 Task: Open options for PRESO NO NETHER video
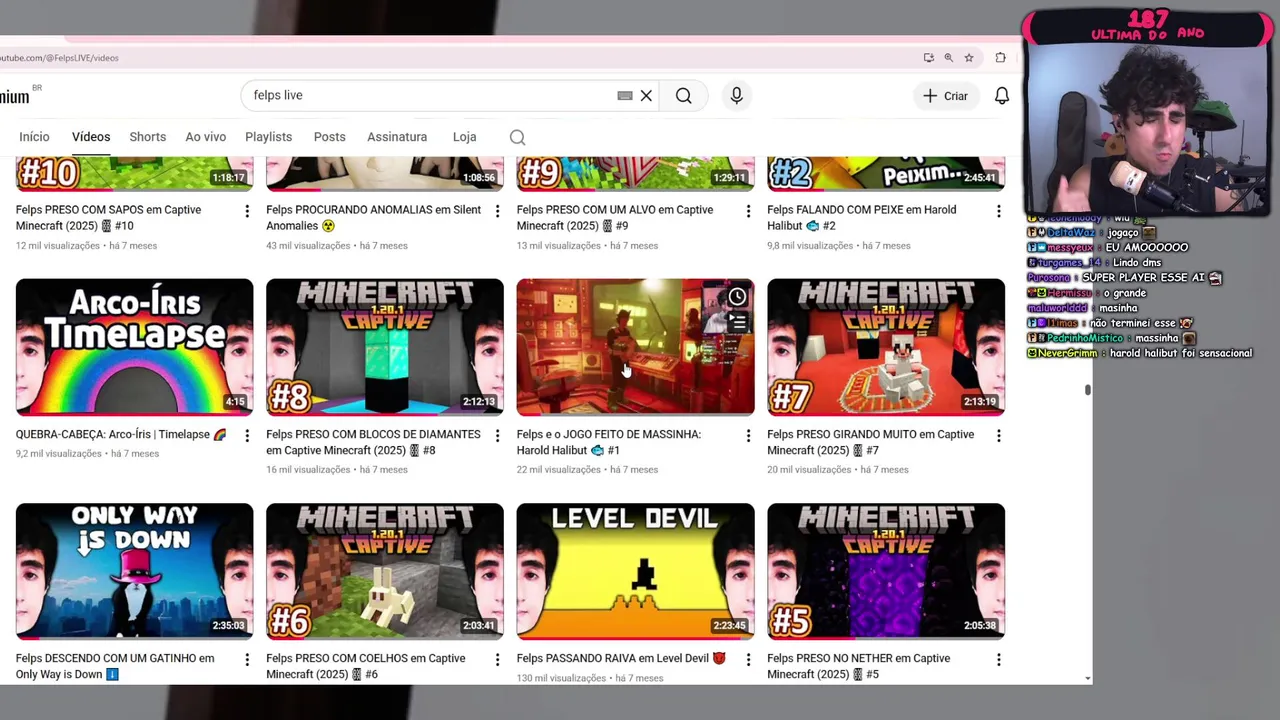(998, 660)
